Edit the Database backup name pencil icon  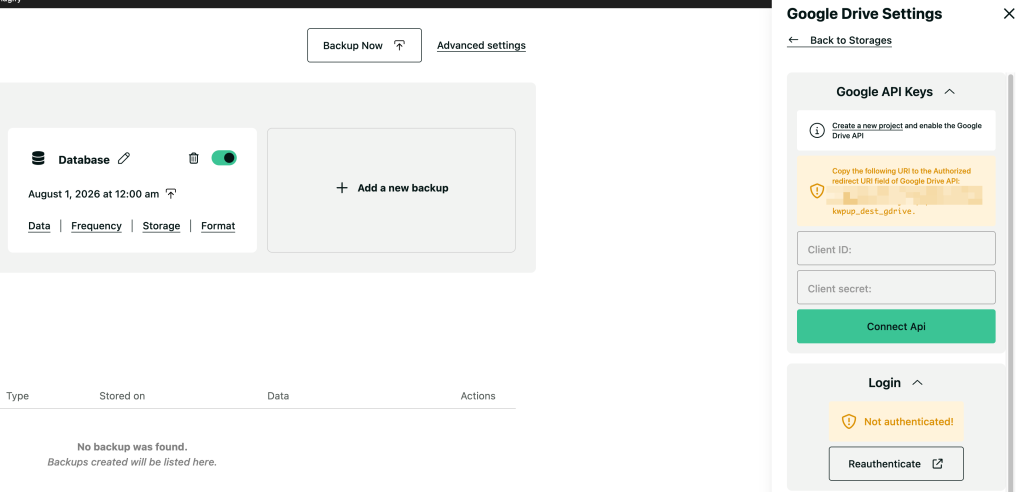tap(124, 158)
